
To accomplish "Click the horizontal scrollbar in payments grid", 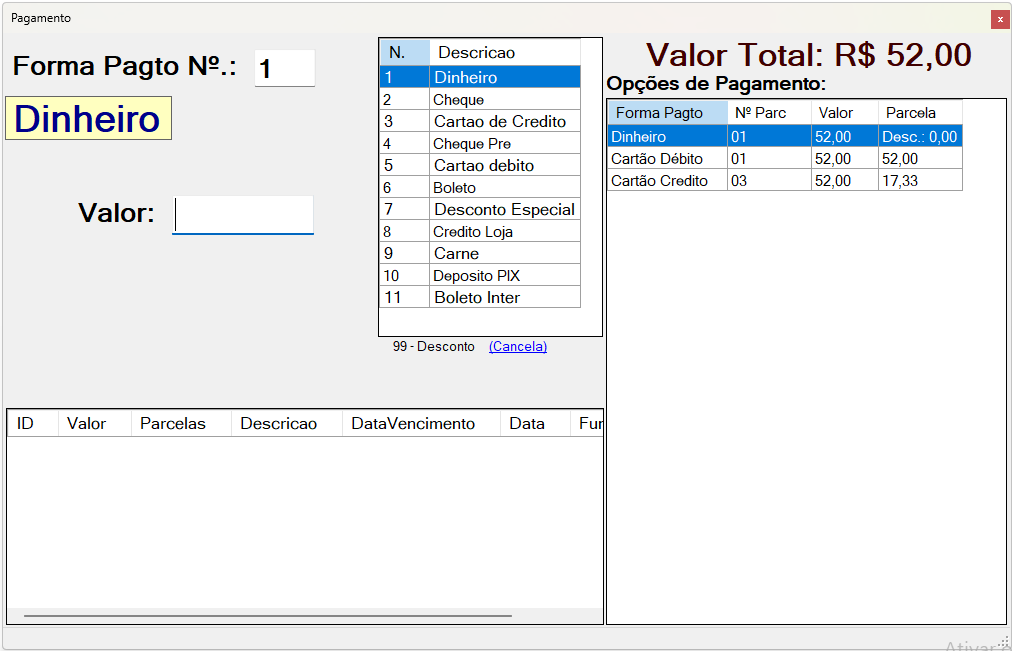I will click(268, 616).
